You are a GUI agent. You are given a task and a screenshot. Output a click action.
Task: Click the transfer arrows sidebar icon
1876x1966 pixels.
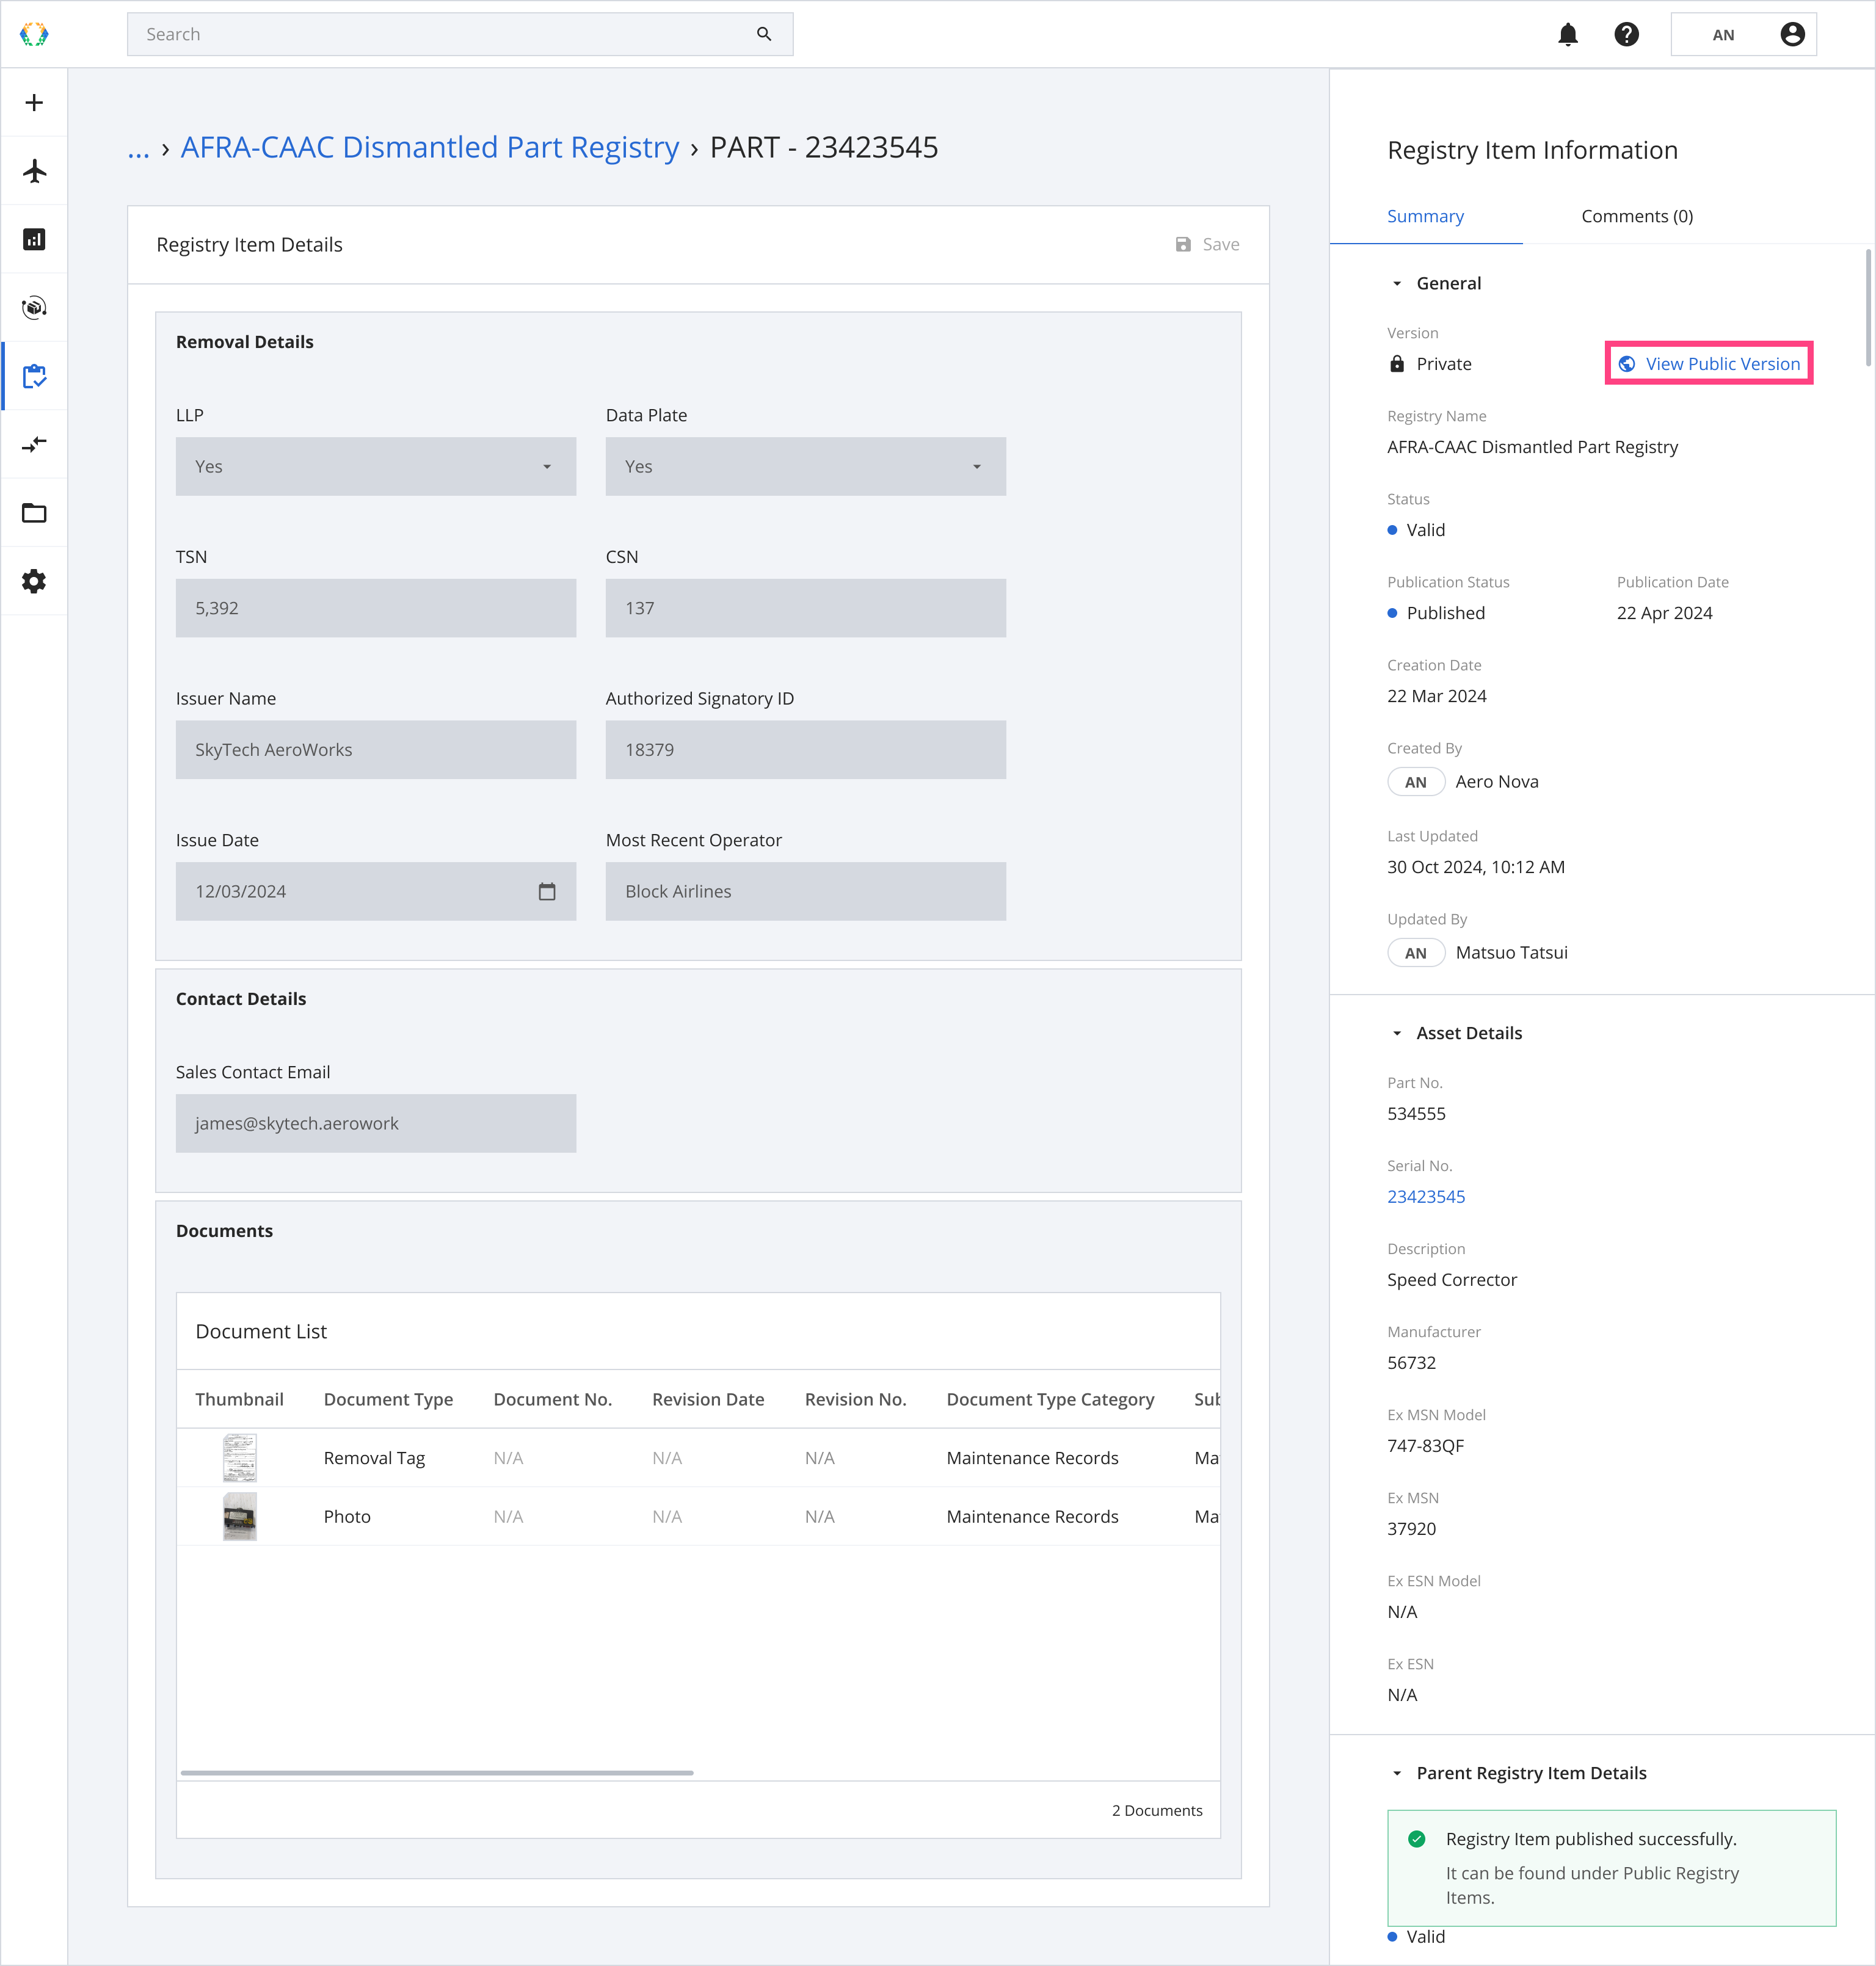34,444
